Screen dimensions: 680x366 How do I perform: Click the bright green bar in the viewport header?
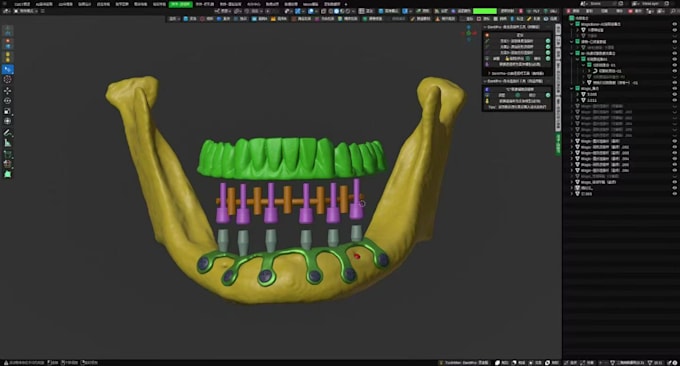pyautogui.click(x=485, y=11)
